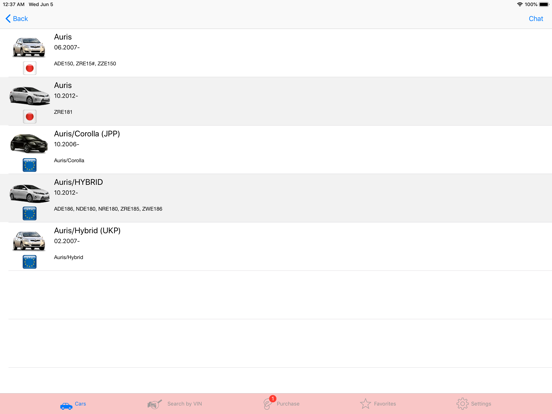
Task: Click the 02.2007- production date
Action: 67,241
